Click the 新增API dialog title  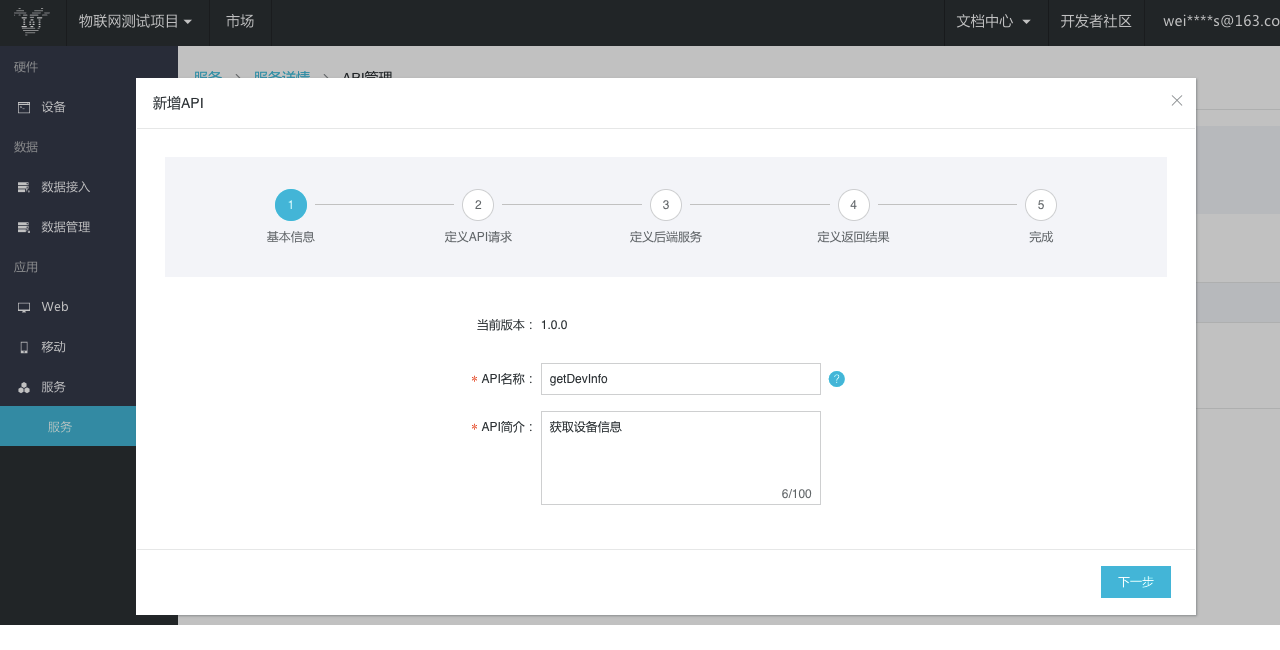(x=178, y=103)
